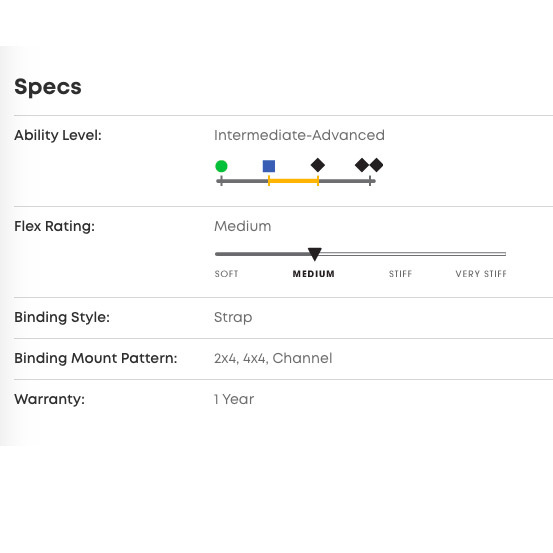
Task: Select the VERY STIFF flex label
Action: tap(481, 274)
